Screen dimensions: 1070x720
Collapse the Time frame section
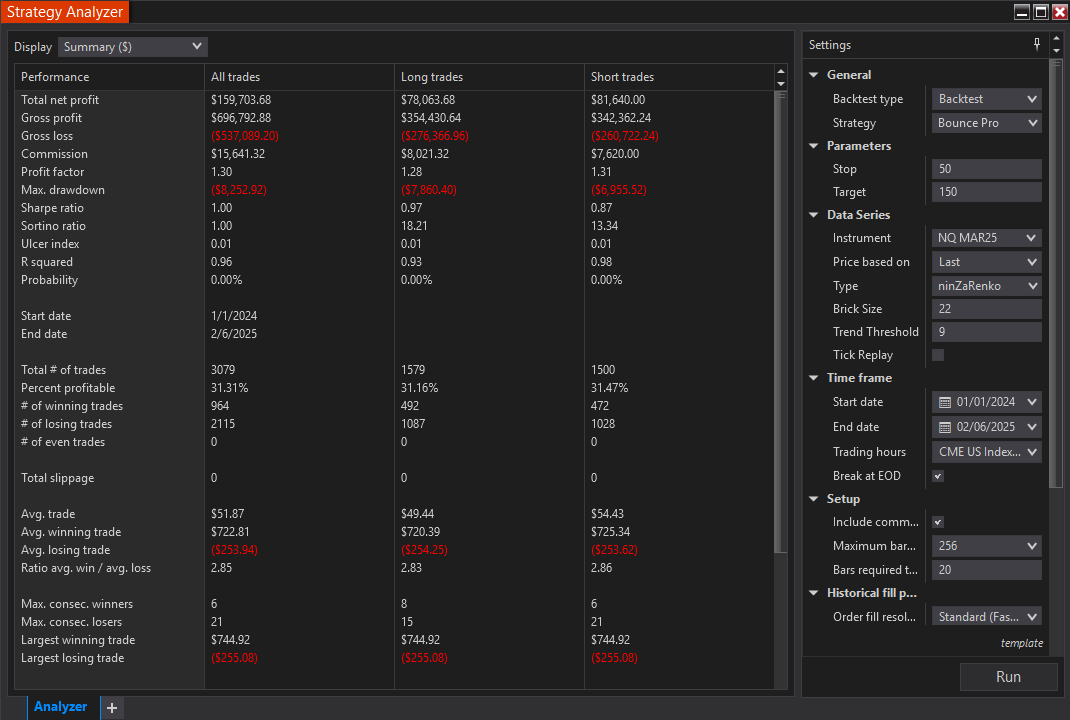click(x=813, y=378)
